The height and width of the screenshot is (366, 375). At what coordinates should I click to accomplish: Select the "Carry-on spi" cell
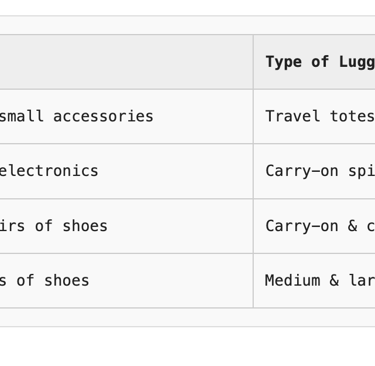(x=314, y=171)
